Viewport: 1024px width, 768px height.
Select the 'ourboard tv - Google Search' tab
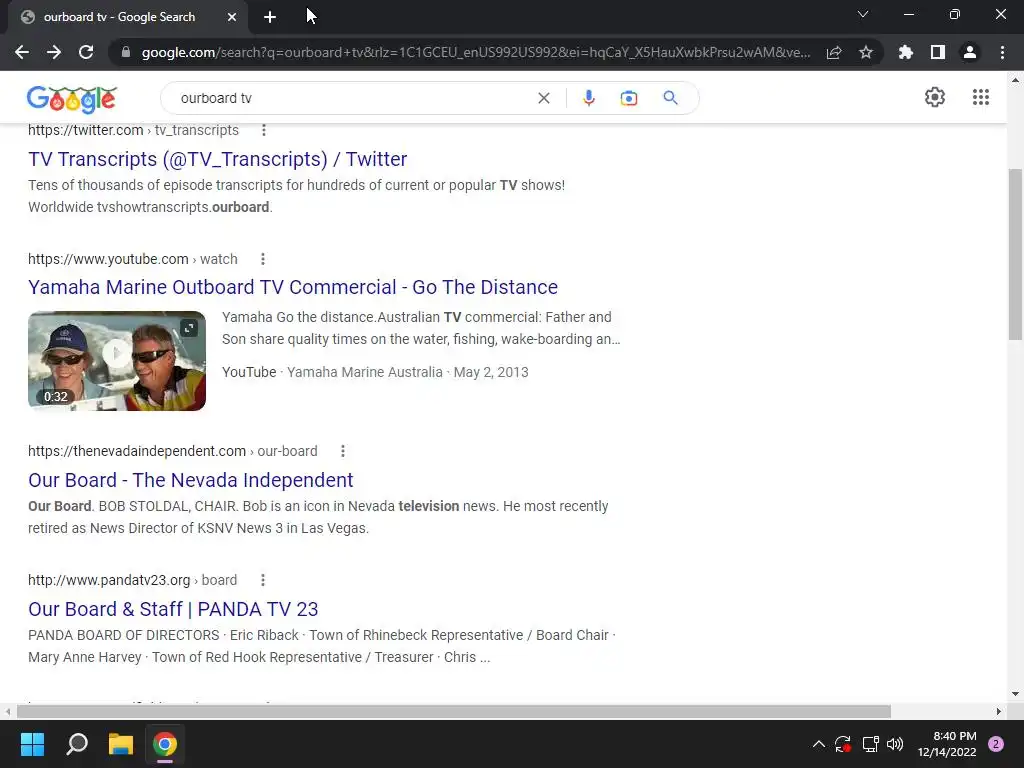[128, 17]
